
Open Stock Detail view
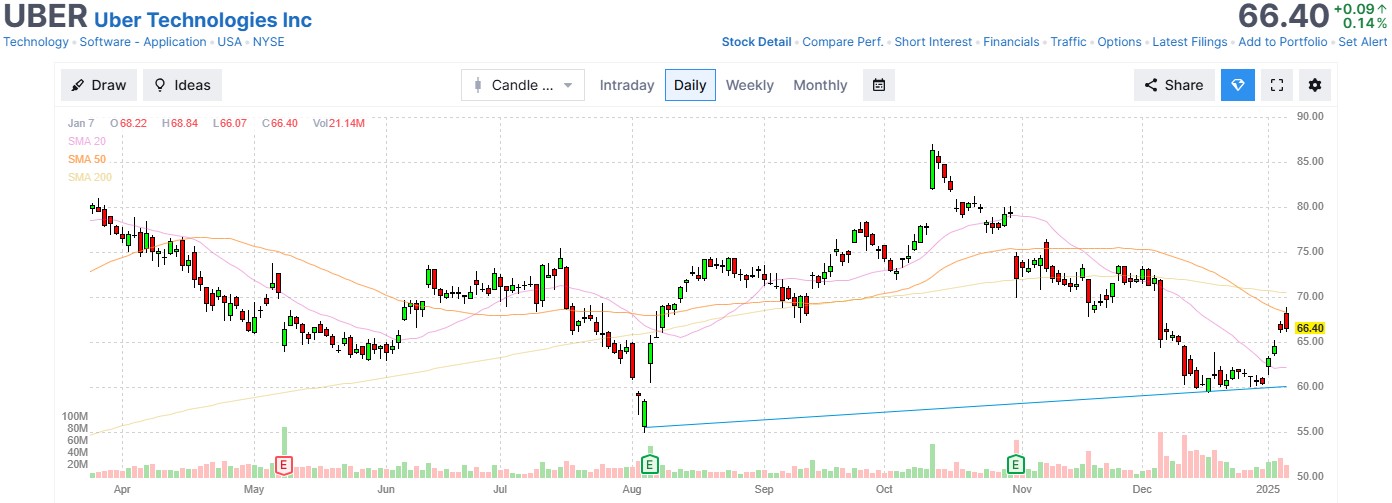756,42
